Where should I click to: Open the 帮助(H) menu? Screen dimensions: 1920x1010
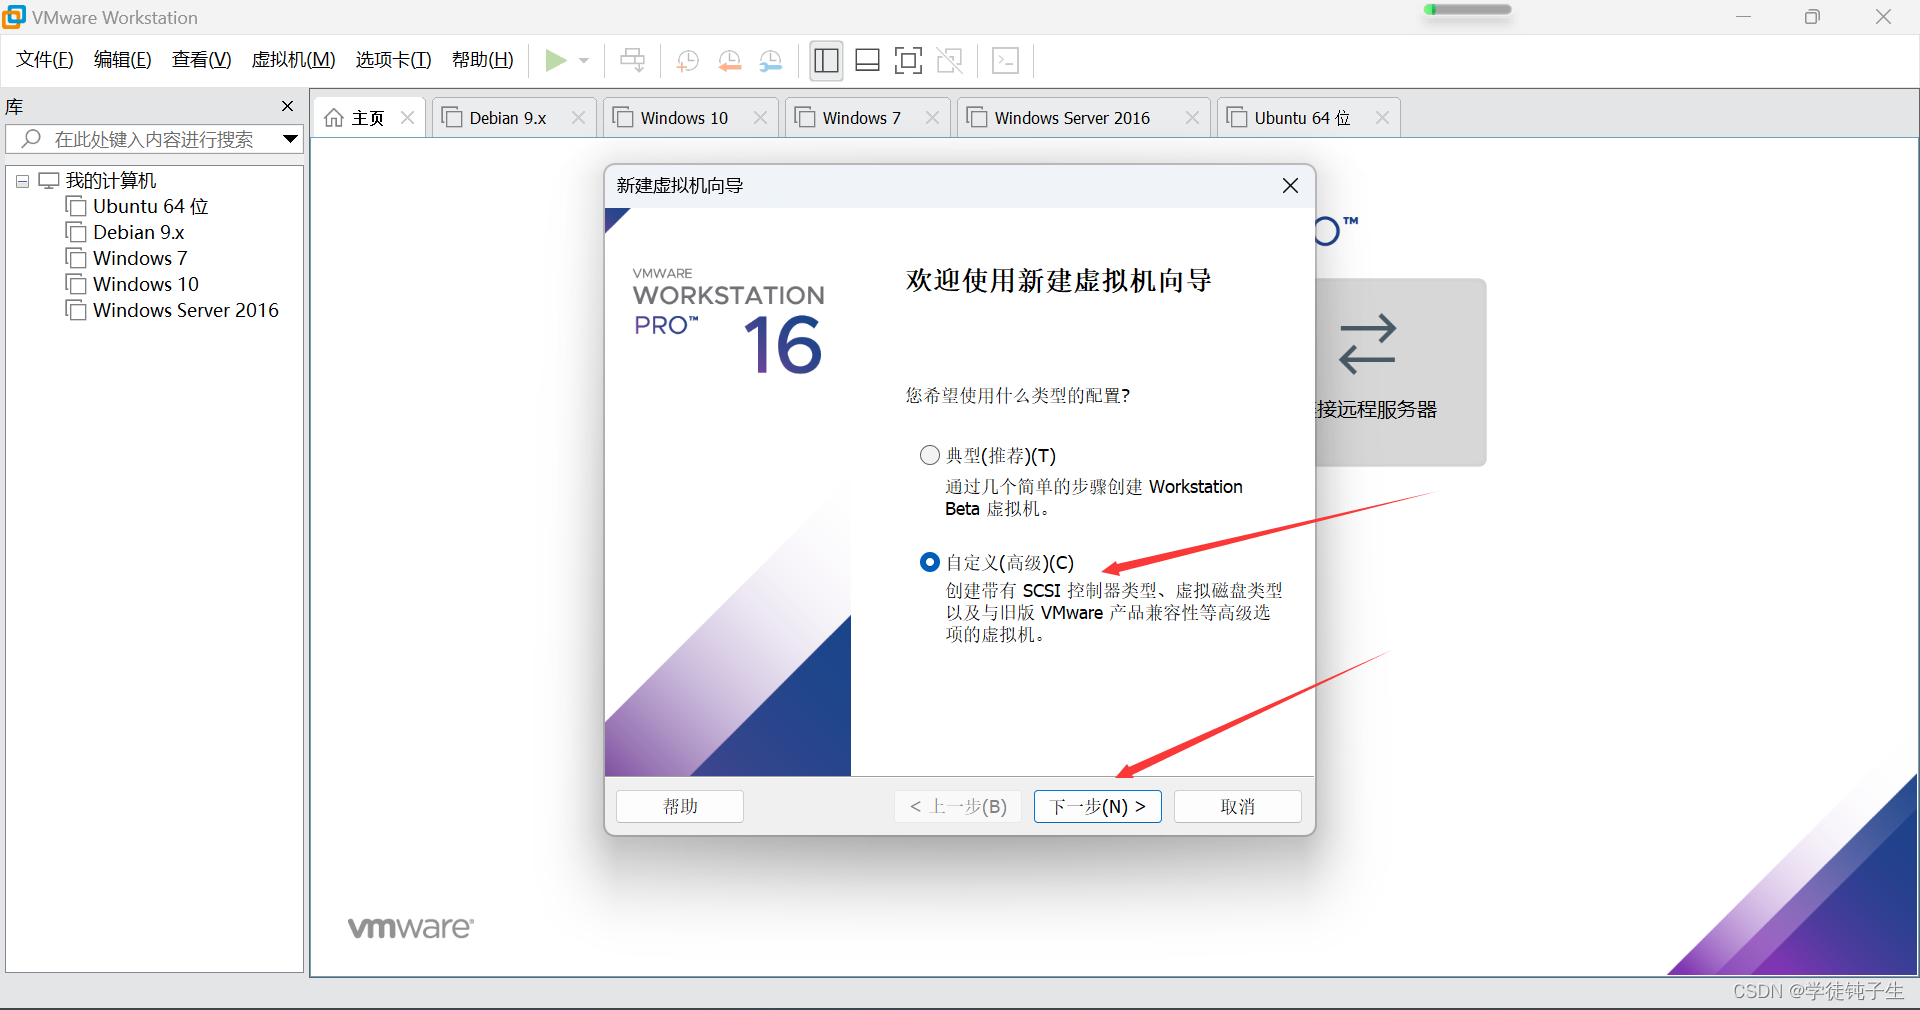[482, 60]
